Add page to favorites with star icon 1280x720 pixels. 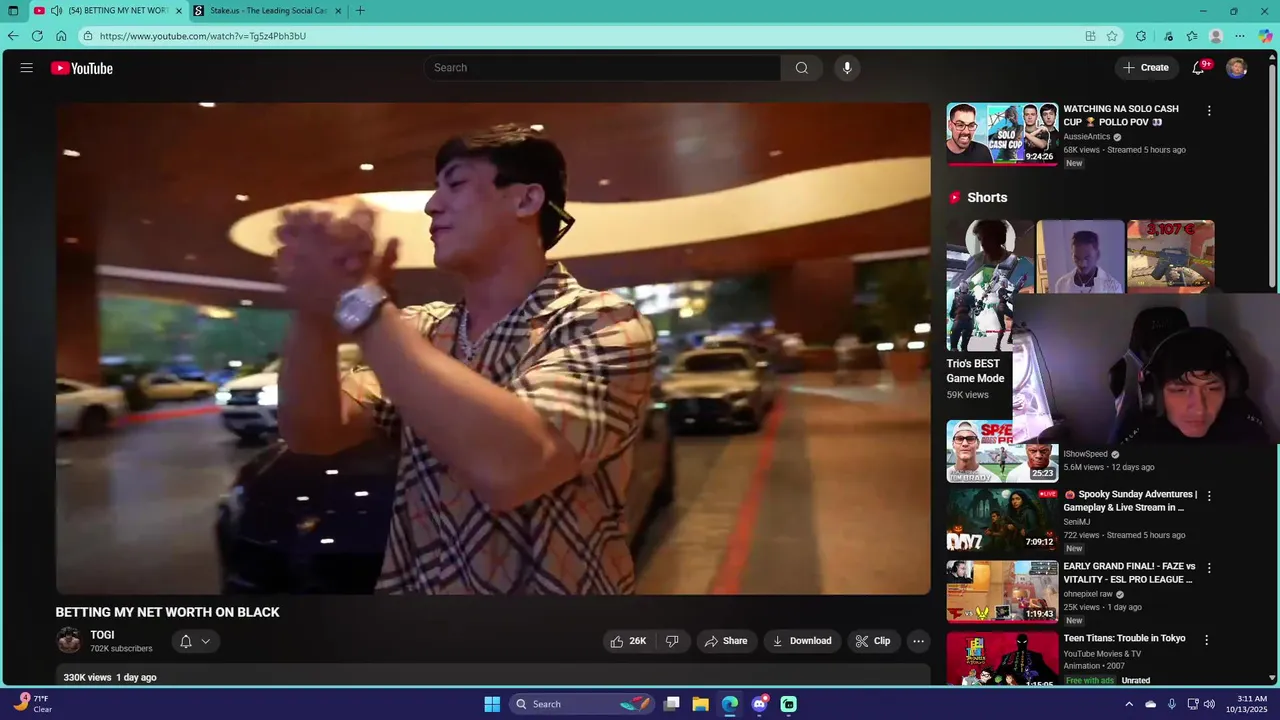pyautogui.click(x=1112, y=36)
